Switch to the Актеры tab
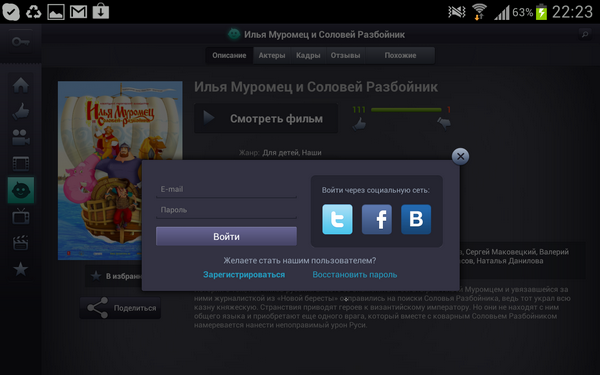 tap(272, 55)
